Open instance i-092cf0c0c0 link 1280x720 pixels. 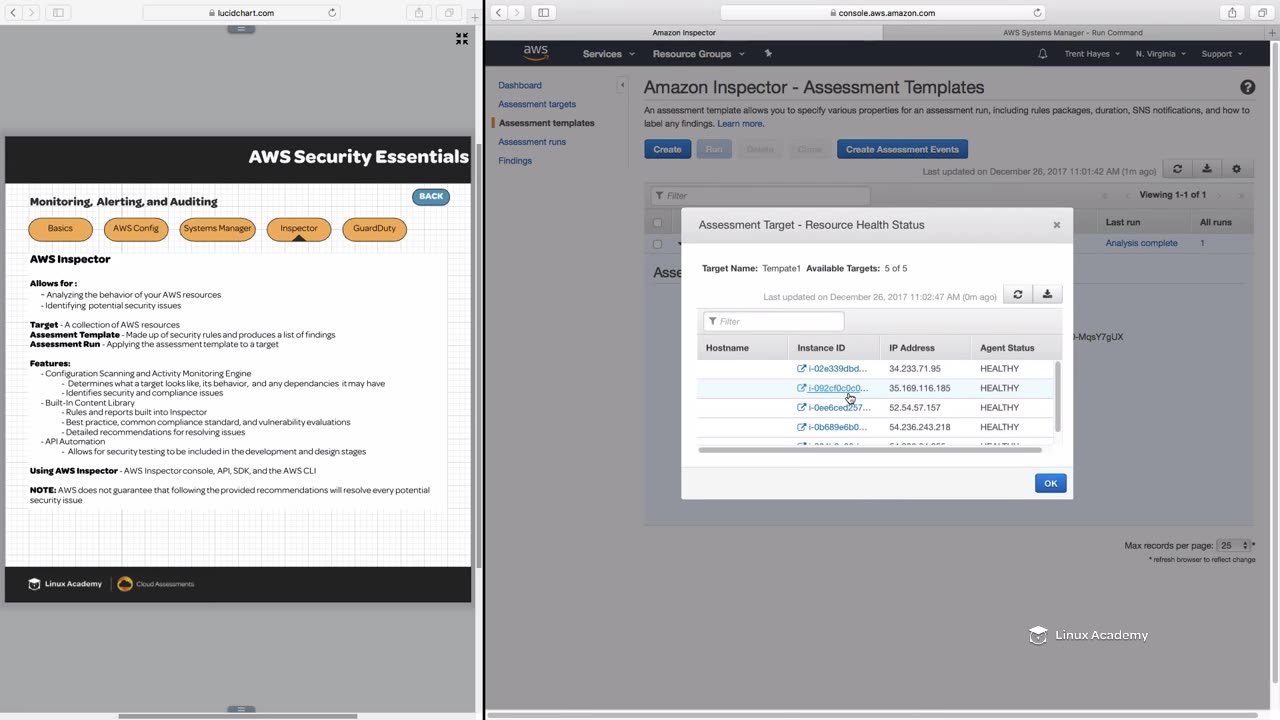pos(832,388)
